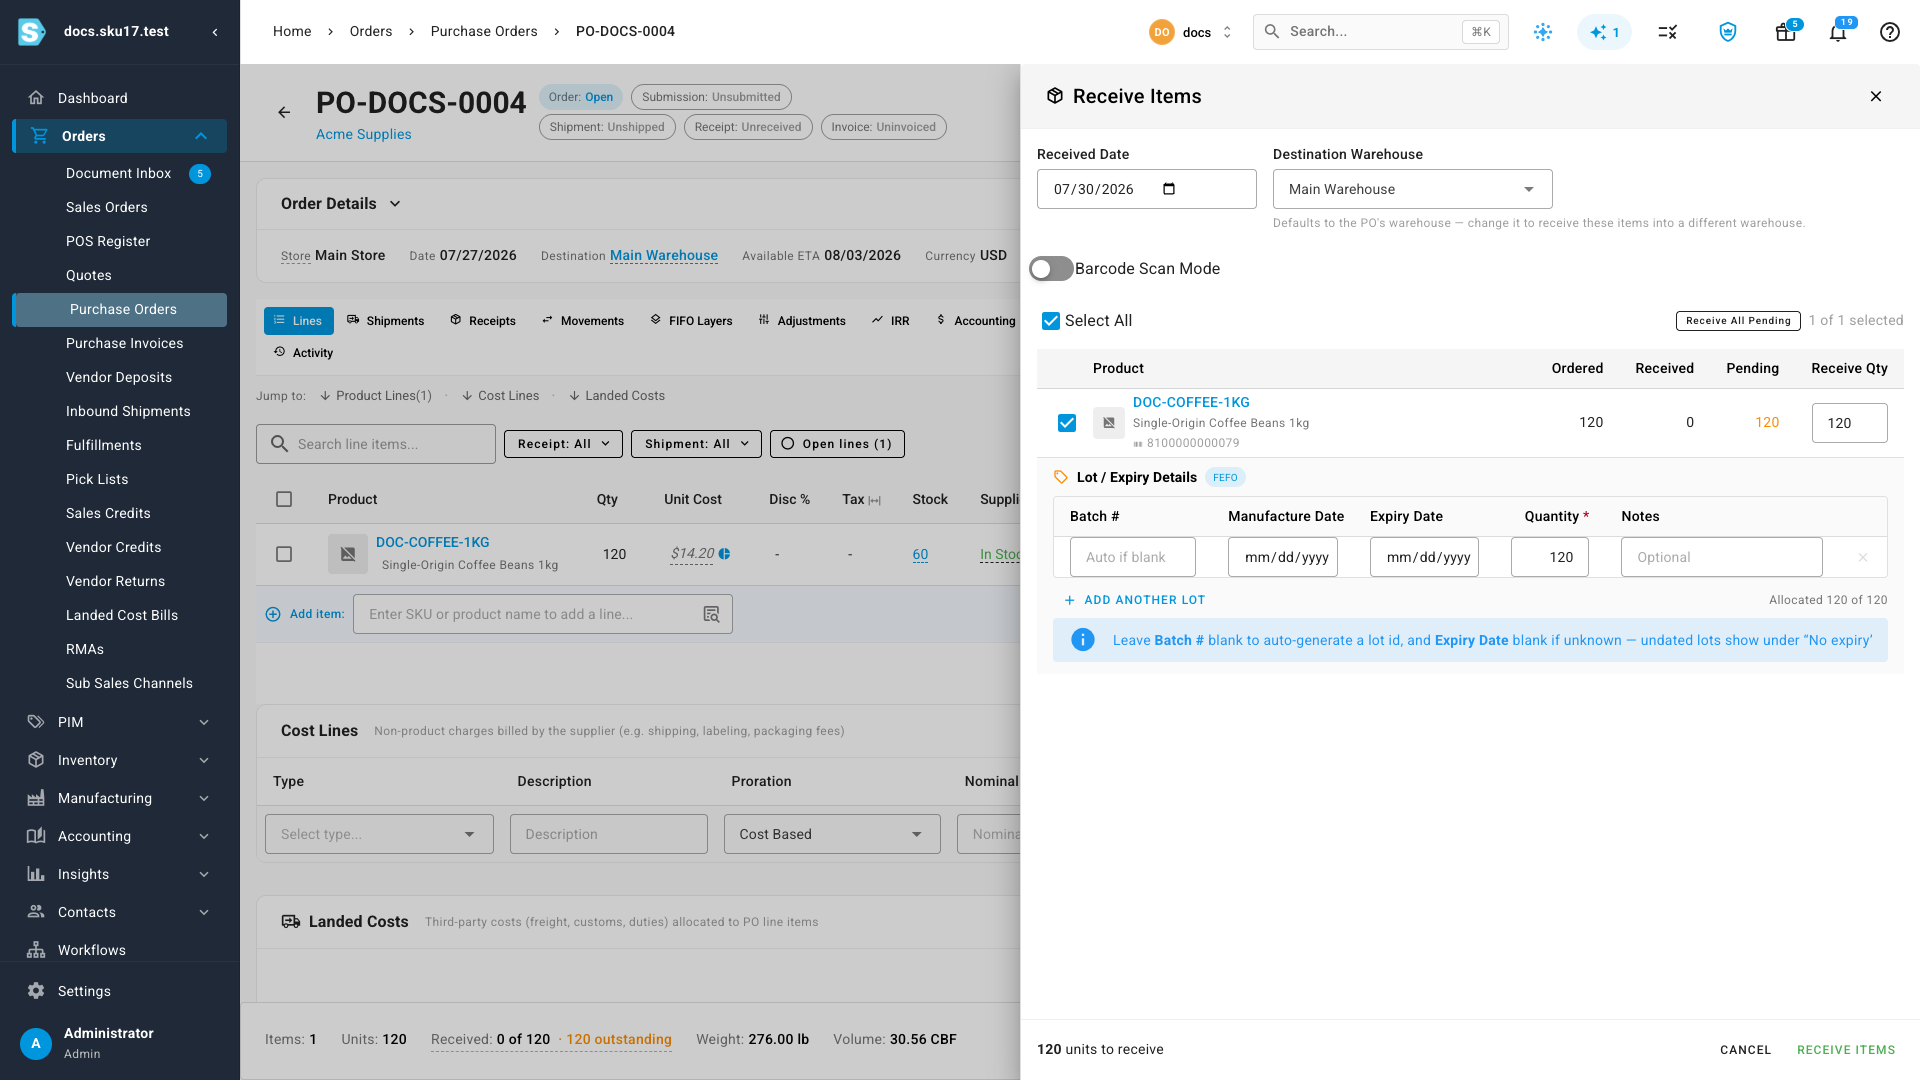Viewport: 1920px width, 1080px height.
Task: Uncheck the DOC-COFFEE-1KG receive checkbox
Action: (x=1067, y=422)
